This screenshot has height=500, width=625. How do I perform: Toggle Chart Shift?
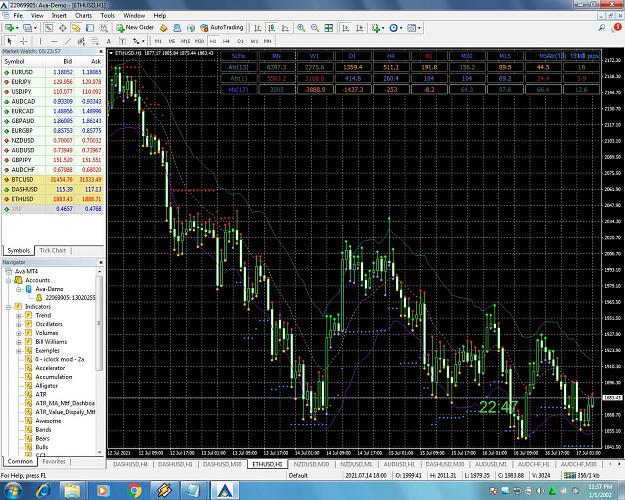360,28
